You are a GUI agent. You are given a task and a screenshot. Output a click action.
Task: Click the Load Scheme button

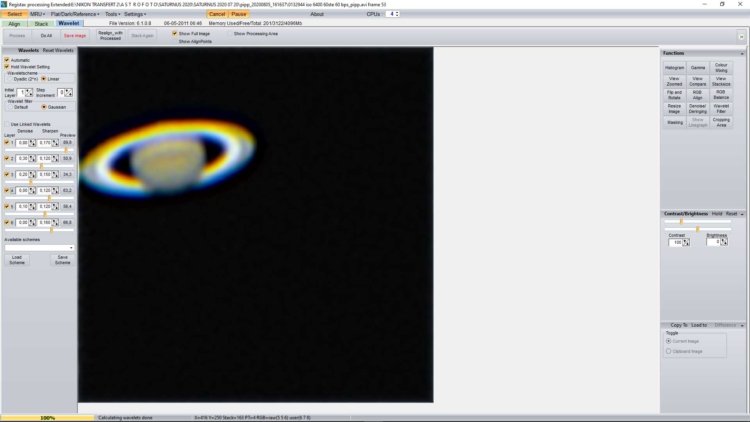coord(17,260)
